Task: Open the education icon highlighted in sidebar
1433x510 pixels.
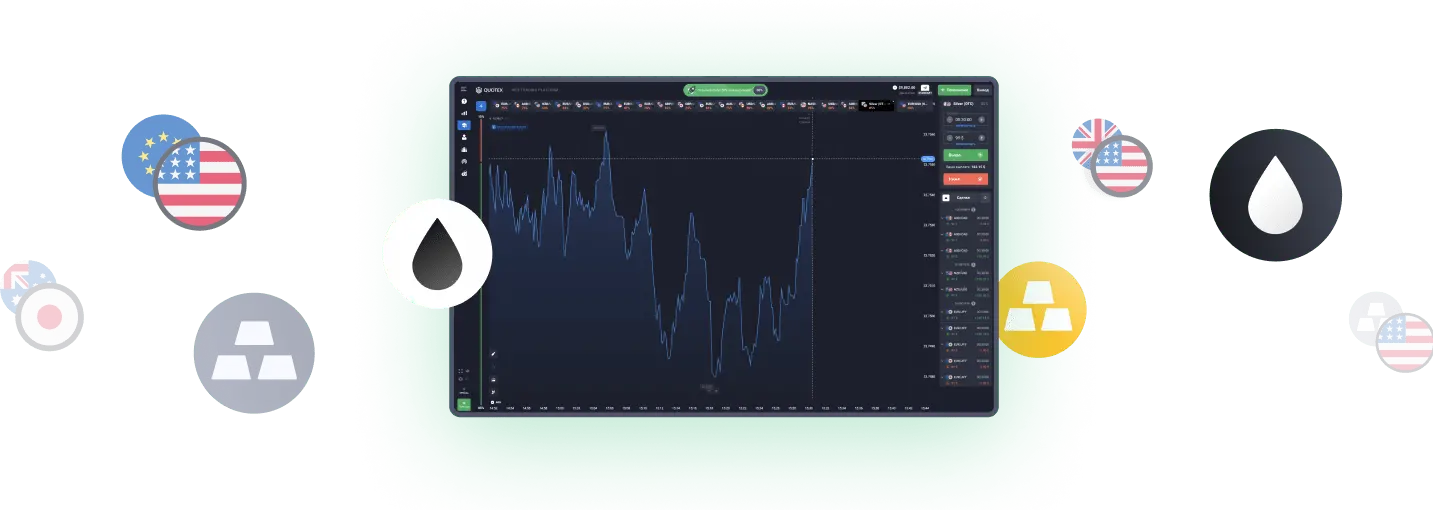Action: 464,125
